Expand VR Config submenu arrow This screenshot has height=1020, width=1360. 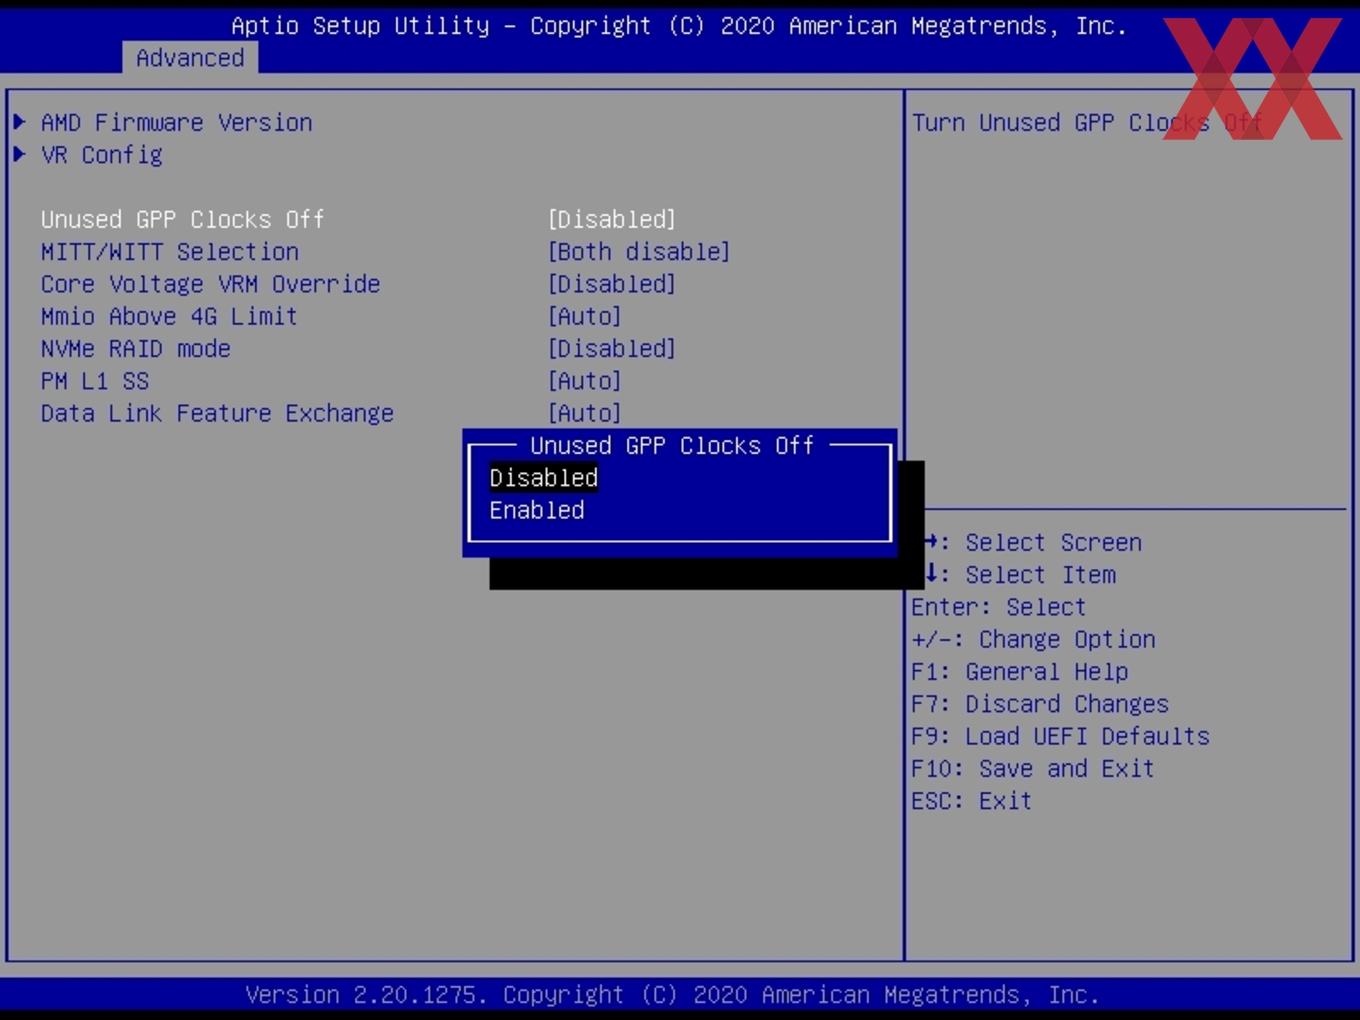19,154
